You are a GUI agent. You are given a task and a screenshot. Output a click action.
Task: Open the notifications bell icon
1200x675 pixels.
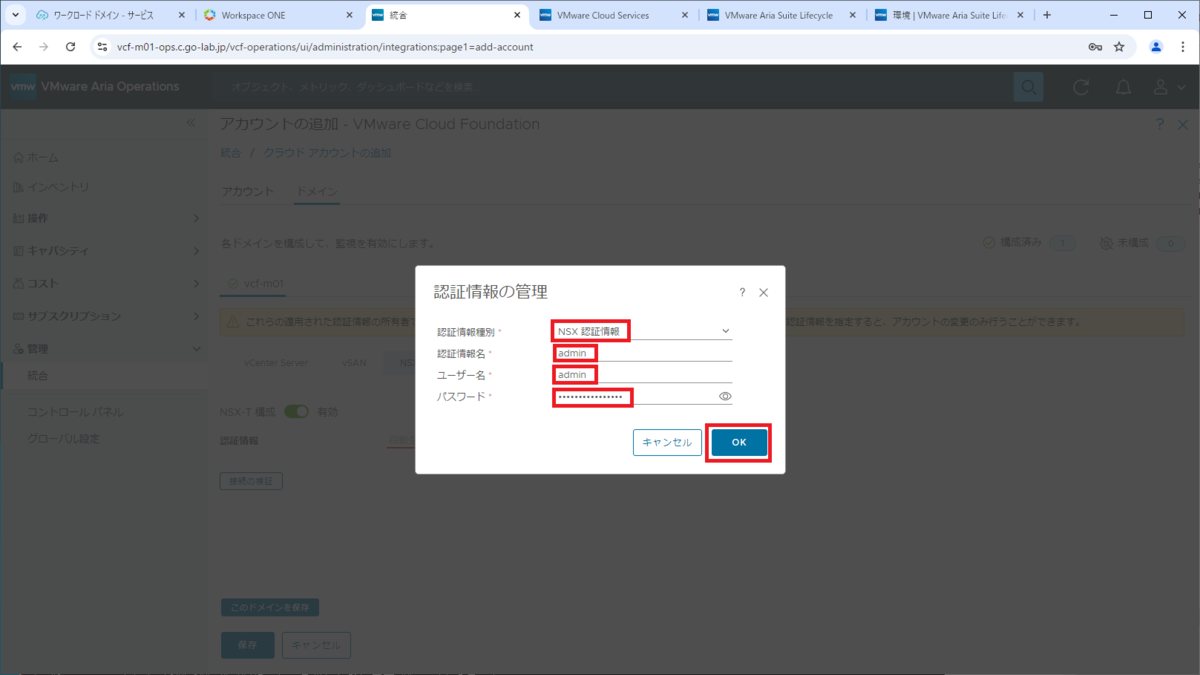coord(1124,87)
